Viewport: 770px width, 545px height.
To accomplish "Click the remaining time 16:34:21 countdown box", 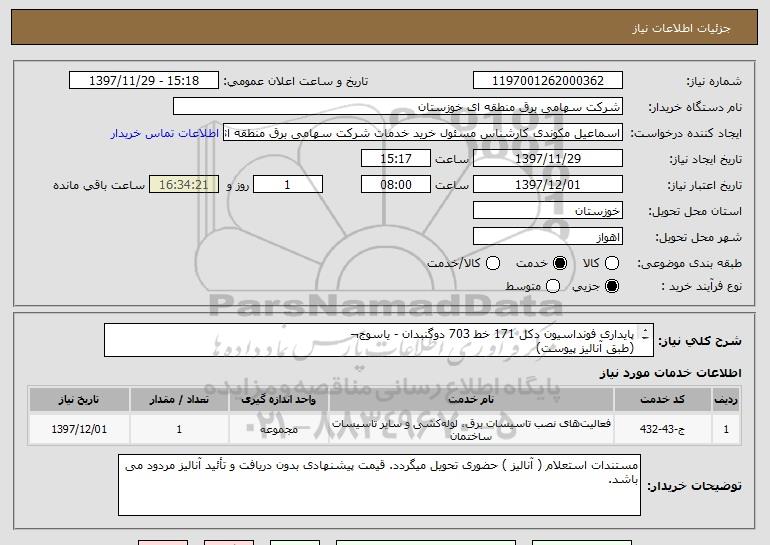I will (182, 185).
